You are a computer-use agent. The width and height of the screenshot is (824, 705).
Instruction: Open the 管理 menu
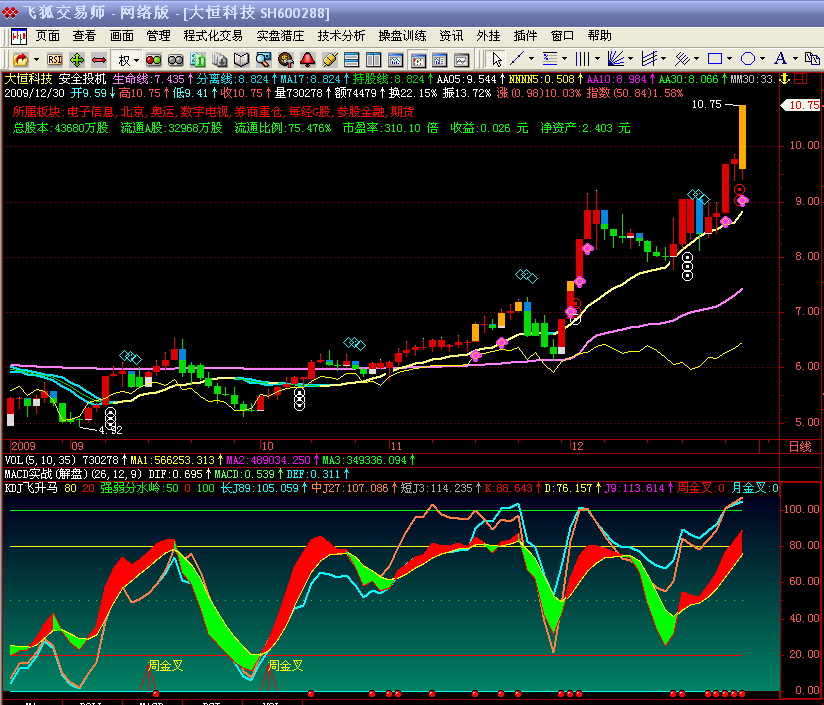click(x=159, y=36)
